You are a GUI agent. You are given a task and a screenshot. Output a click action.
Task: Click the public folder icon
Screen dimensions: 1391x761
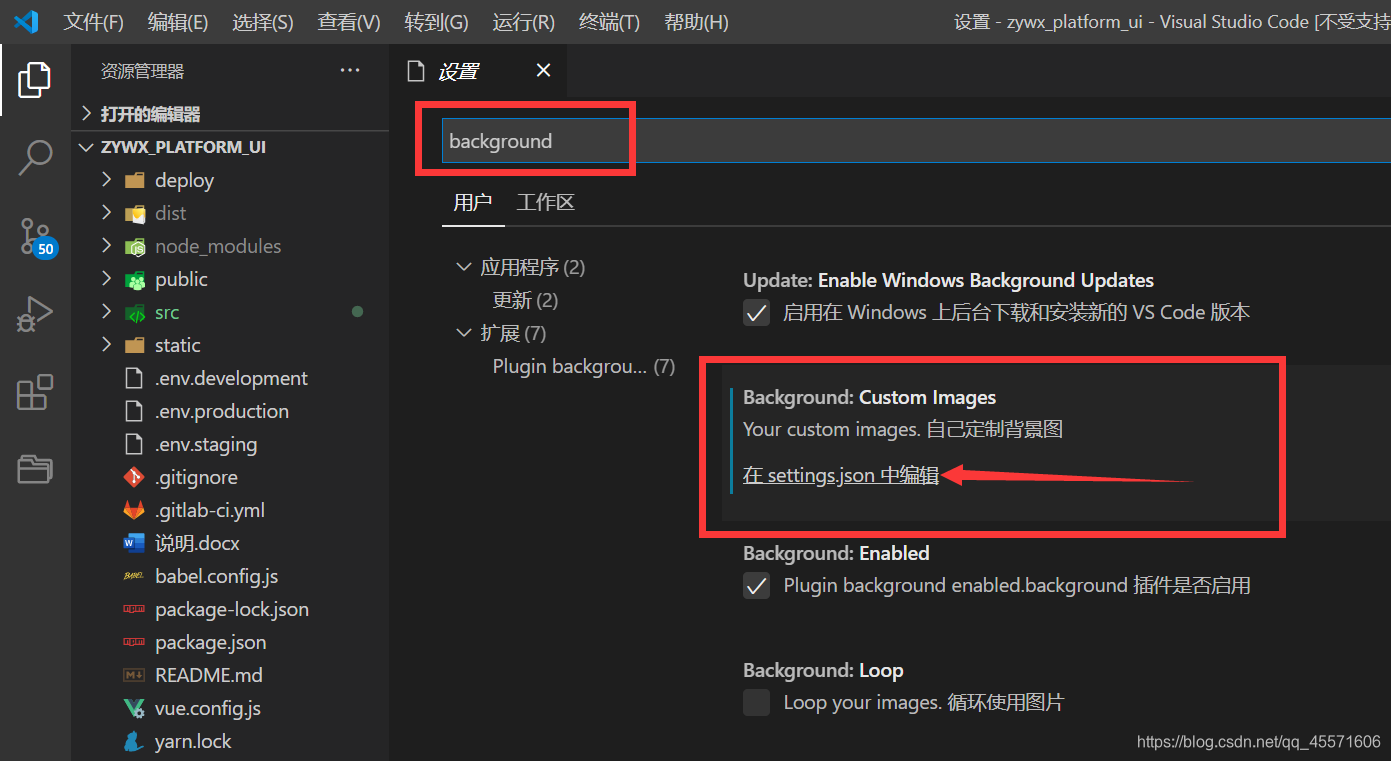134,280
